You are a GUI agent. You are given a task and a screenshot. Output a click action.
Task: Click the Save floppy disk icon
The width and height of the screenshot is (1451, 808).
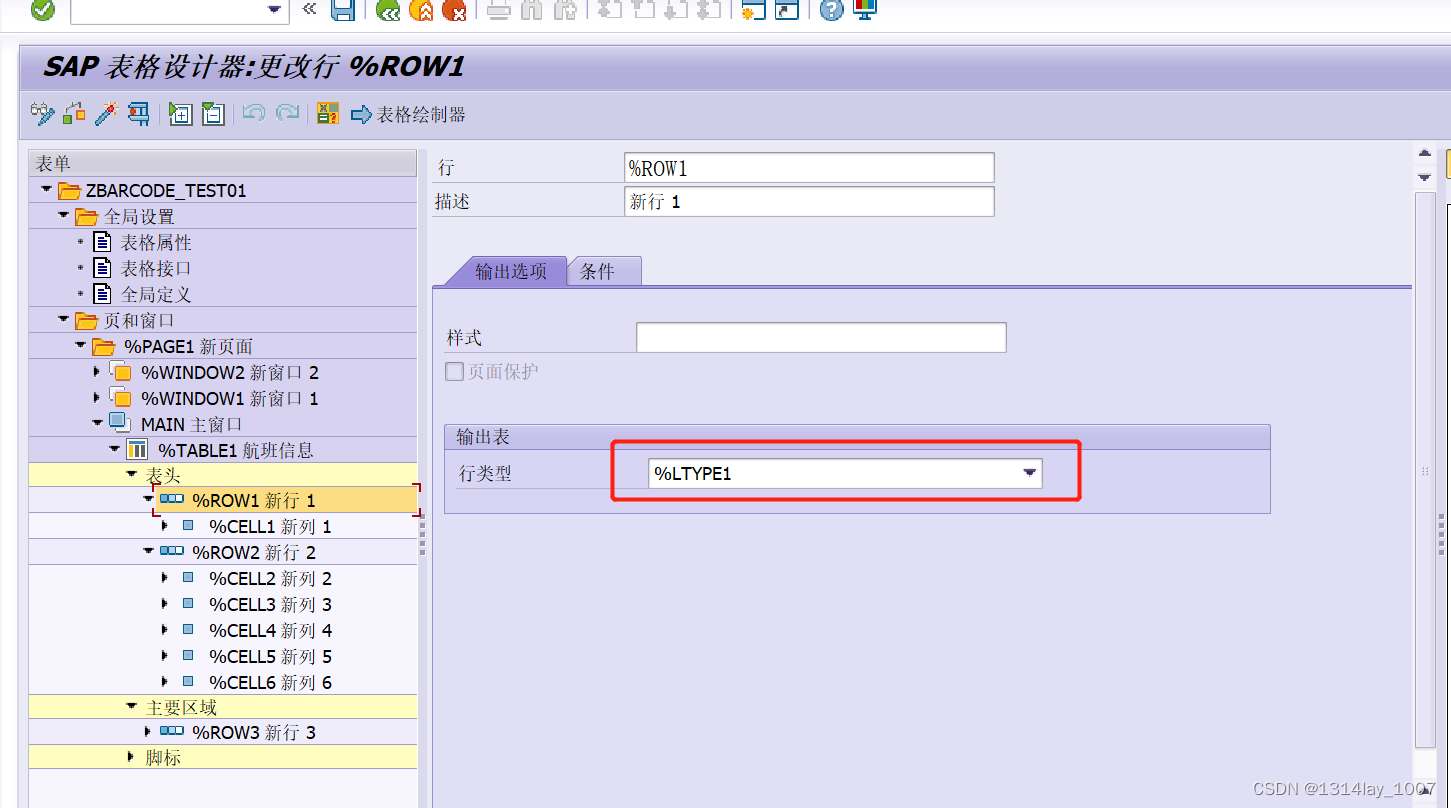(343, 10)
